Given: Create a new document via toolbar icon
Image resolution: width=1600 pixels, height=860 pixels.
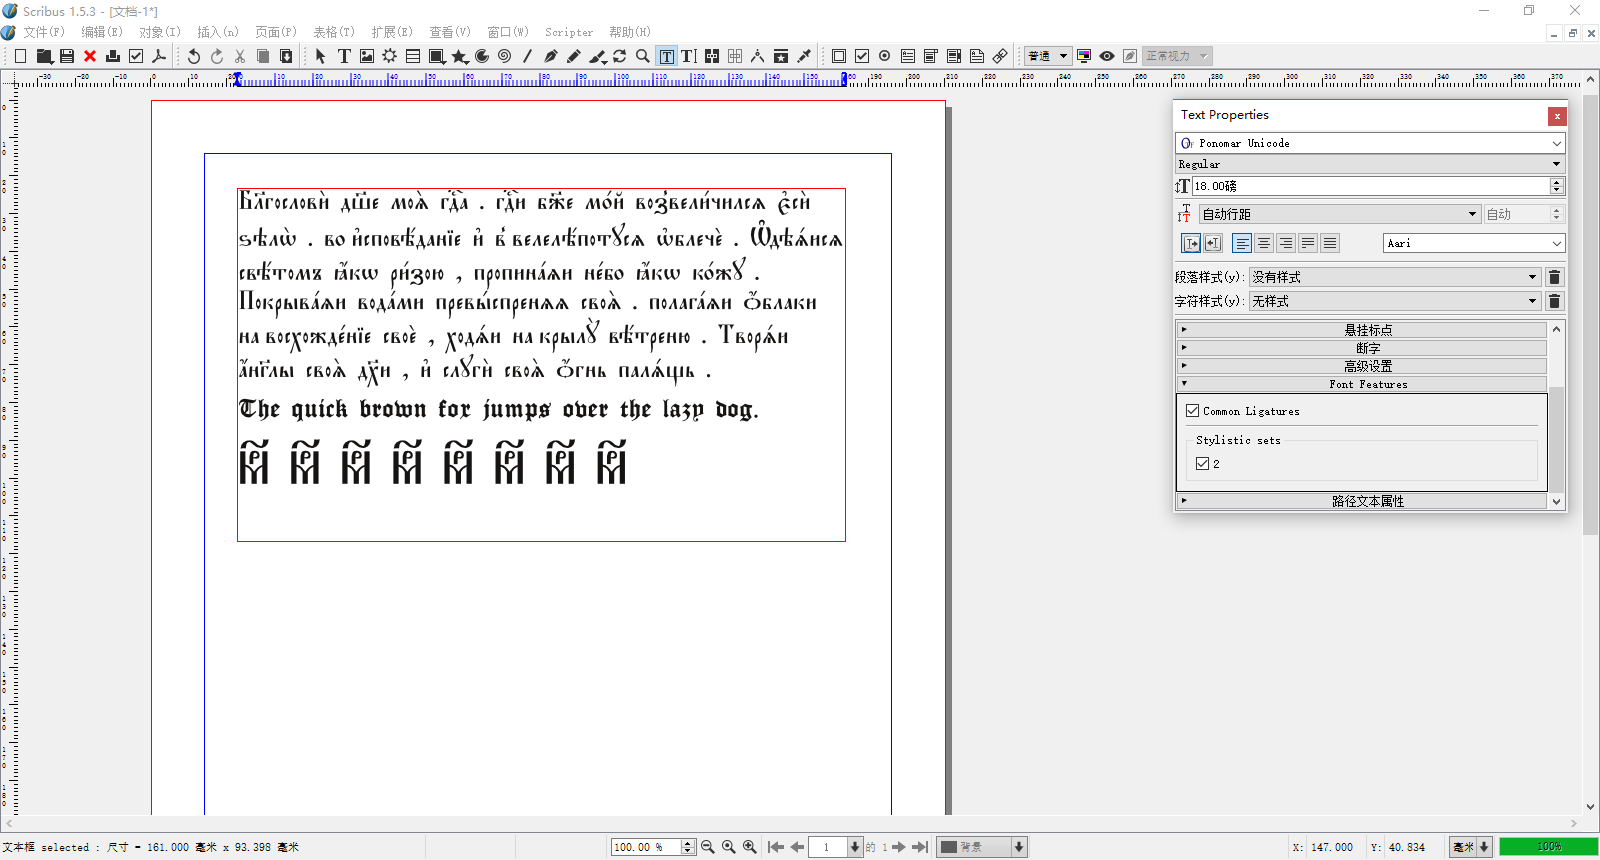Looking at the screenshot, I should pos(20,56).
